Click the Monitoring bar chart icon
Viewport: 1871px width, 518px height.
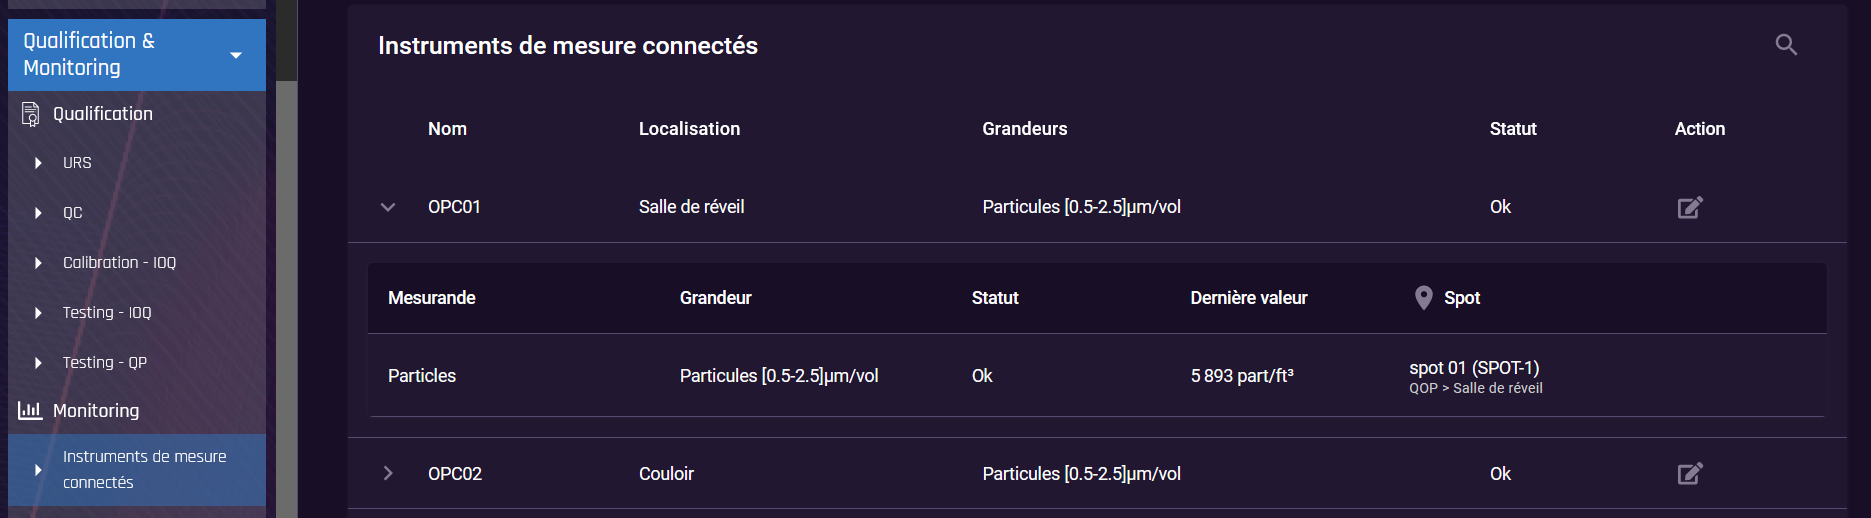point(30,410)
